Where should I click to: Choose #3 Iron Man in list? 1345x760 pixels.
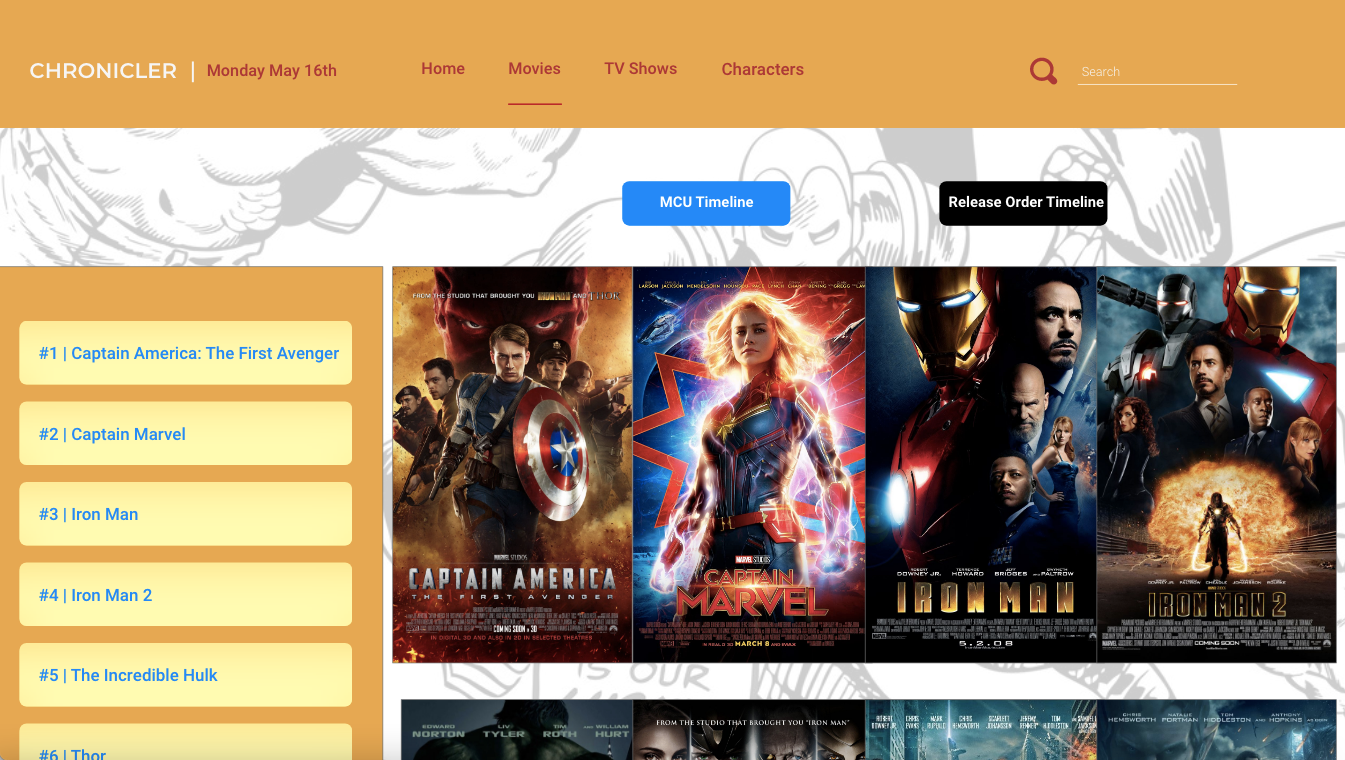tap(186, 514)
